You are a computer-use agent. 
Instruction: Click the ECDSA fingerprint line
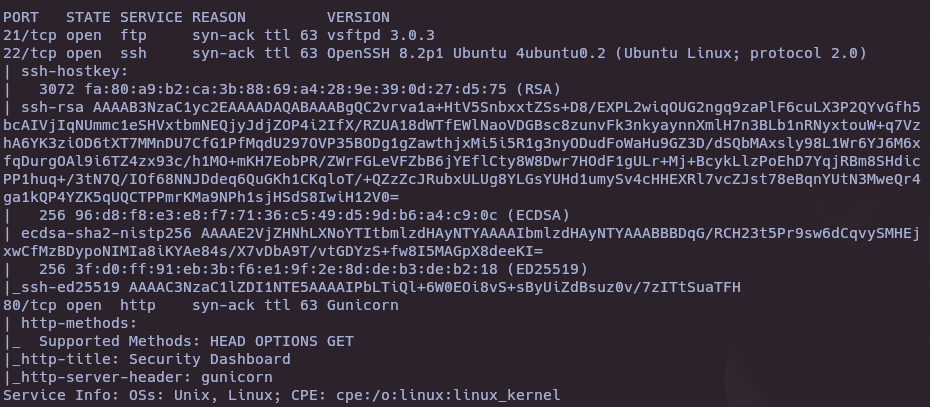304,215
